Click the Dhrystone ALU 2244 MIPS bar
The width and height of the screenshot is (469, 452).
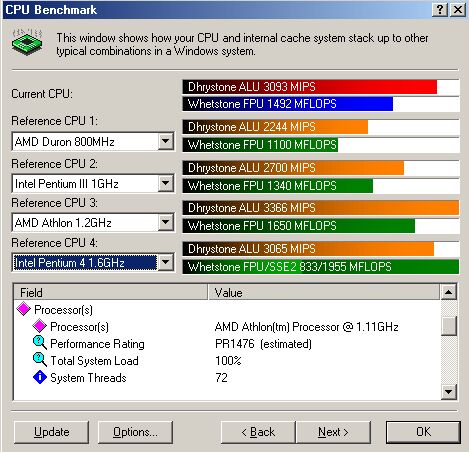click(x=275, y=127)
